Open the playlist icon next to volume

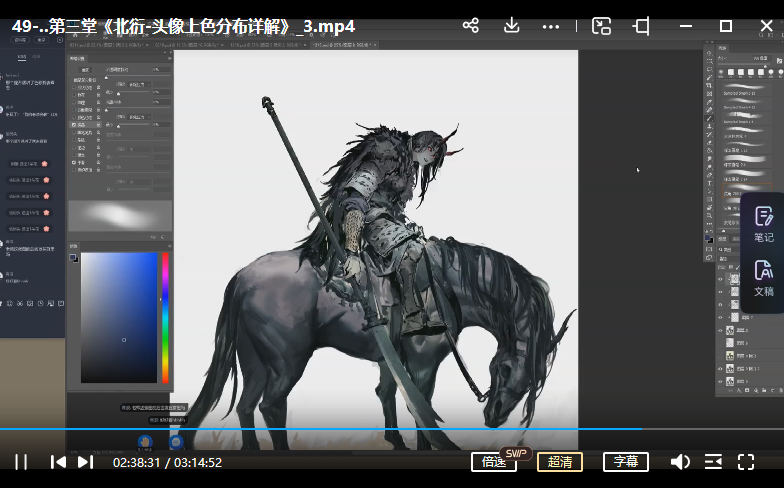click(713, 462)
